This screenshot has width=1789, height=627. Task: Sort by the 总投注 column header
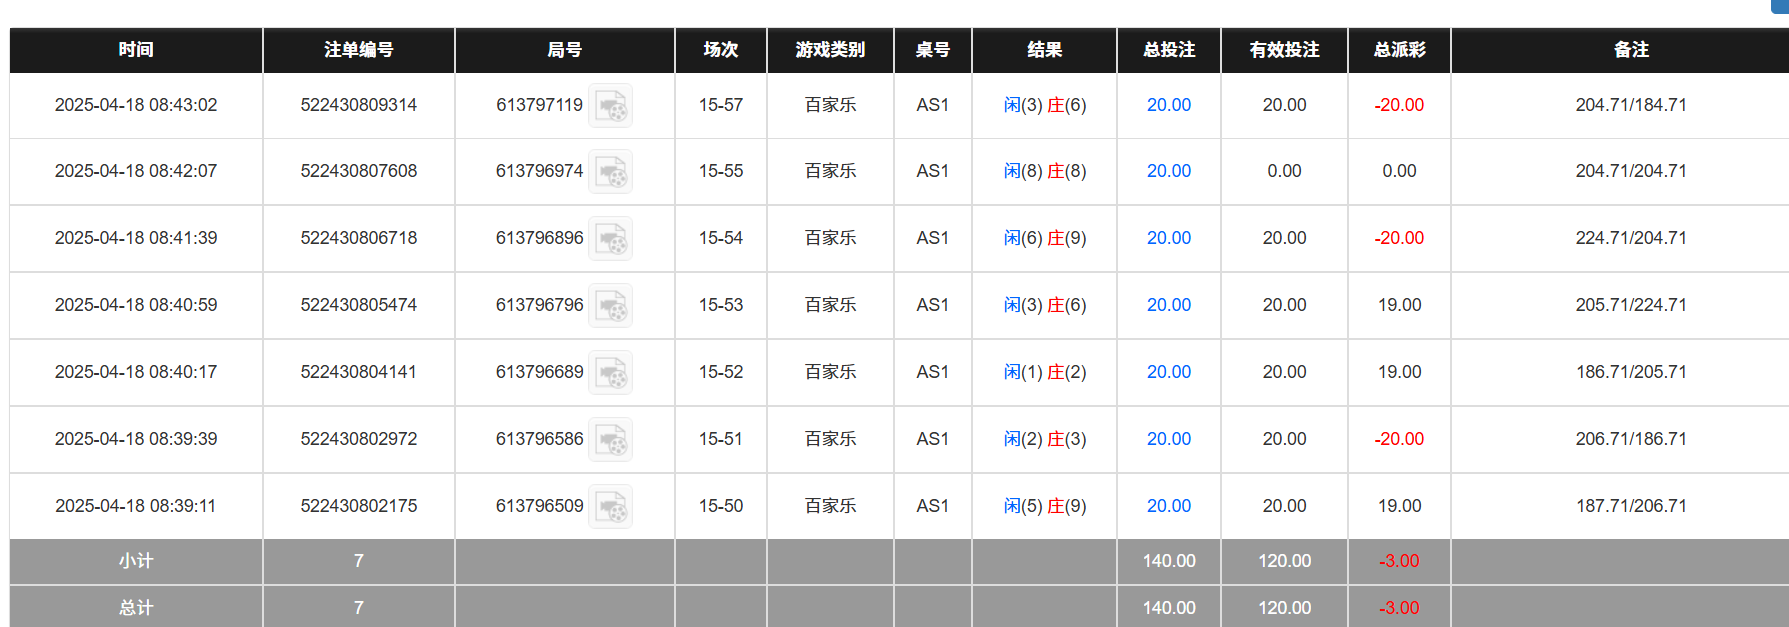tap(1168, 50)
